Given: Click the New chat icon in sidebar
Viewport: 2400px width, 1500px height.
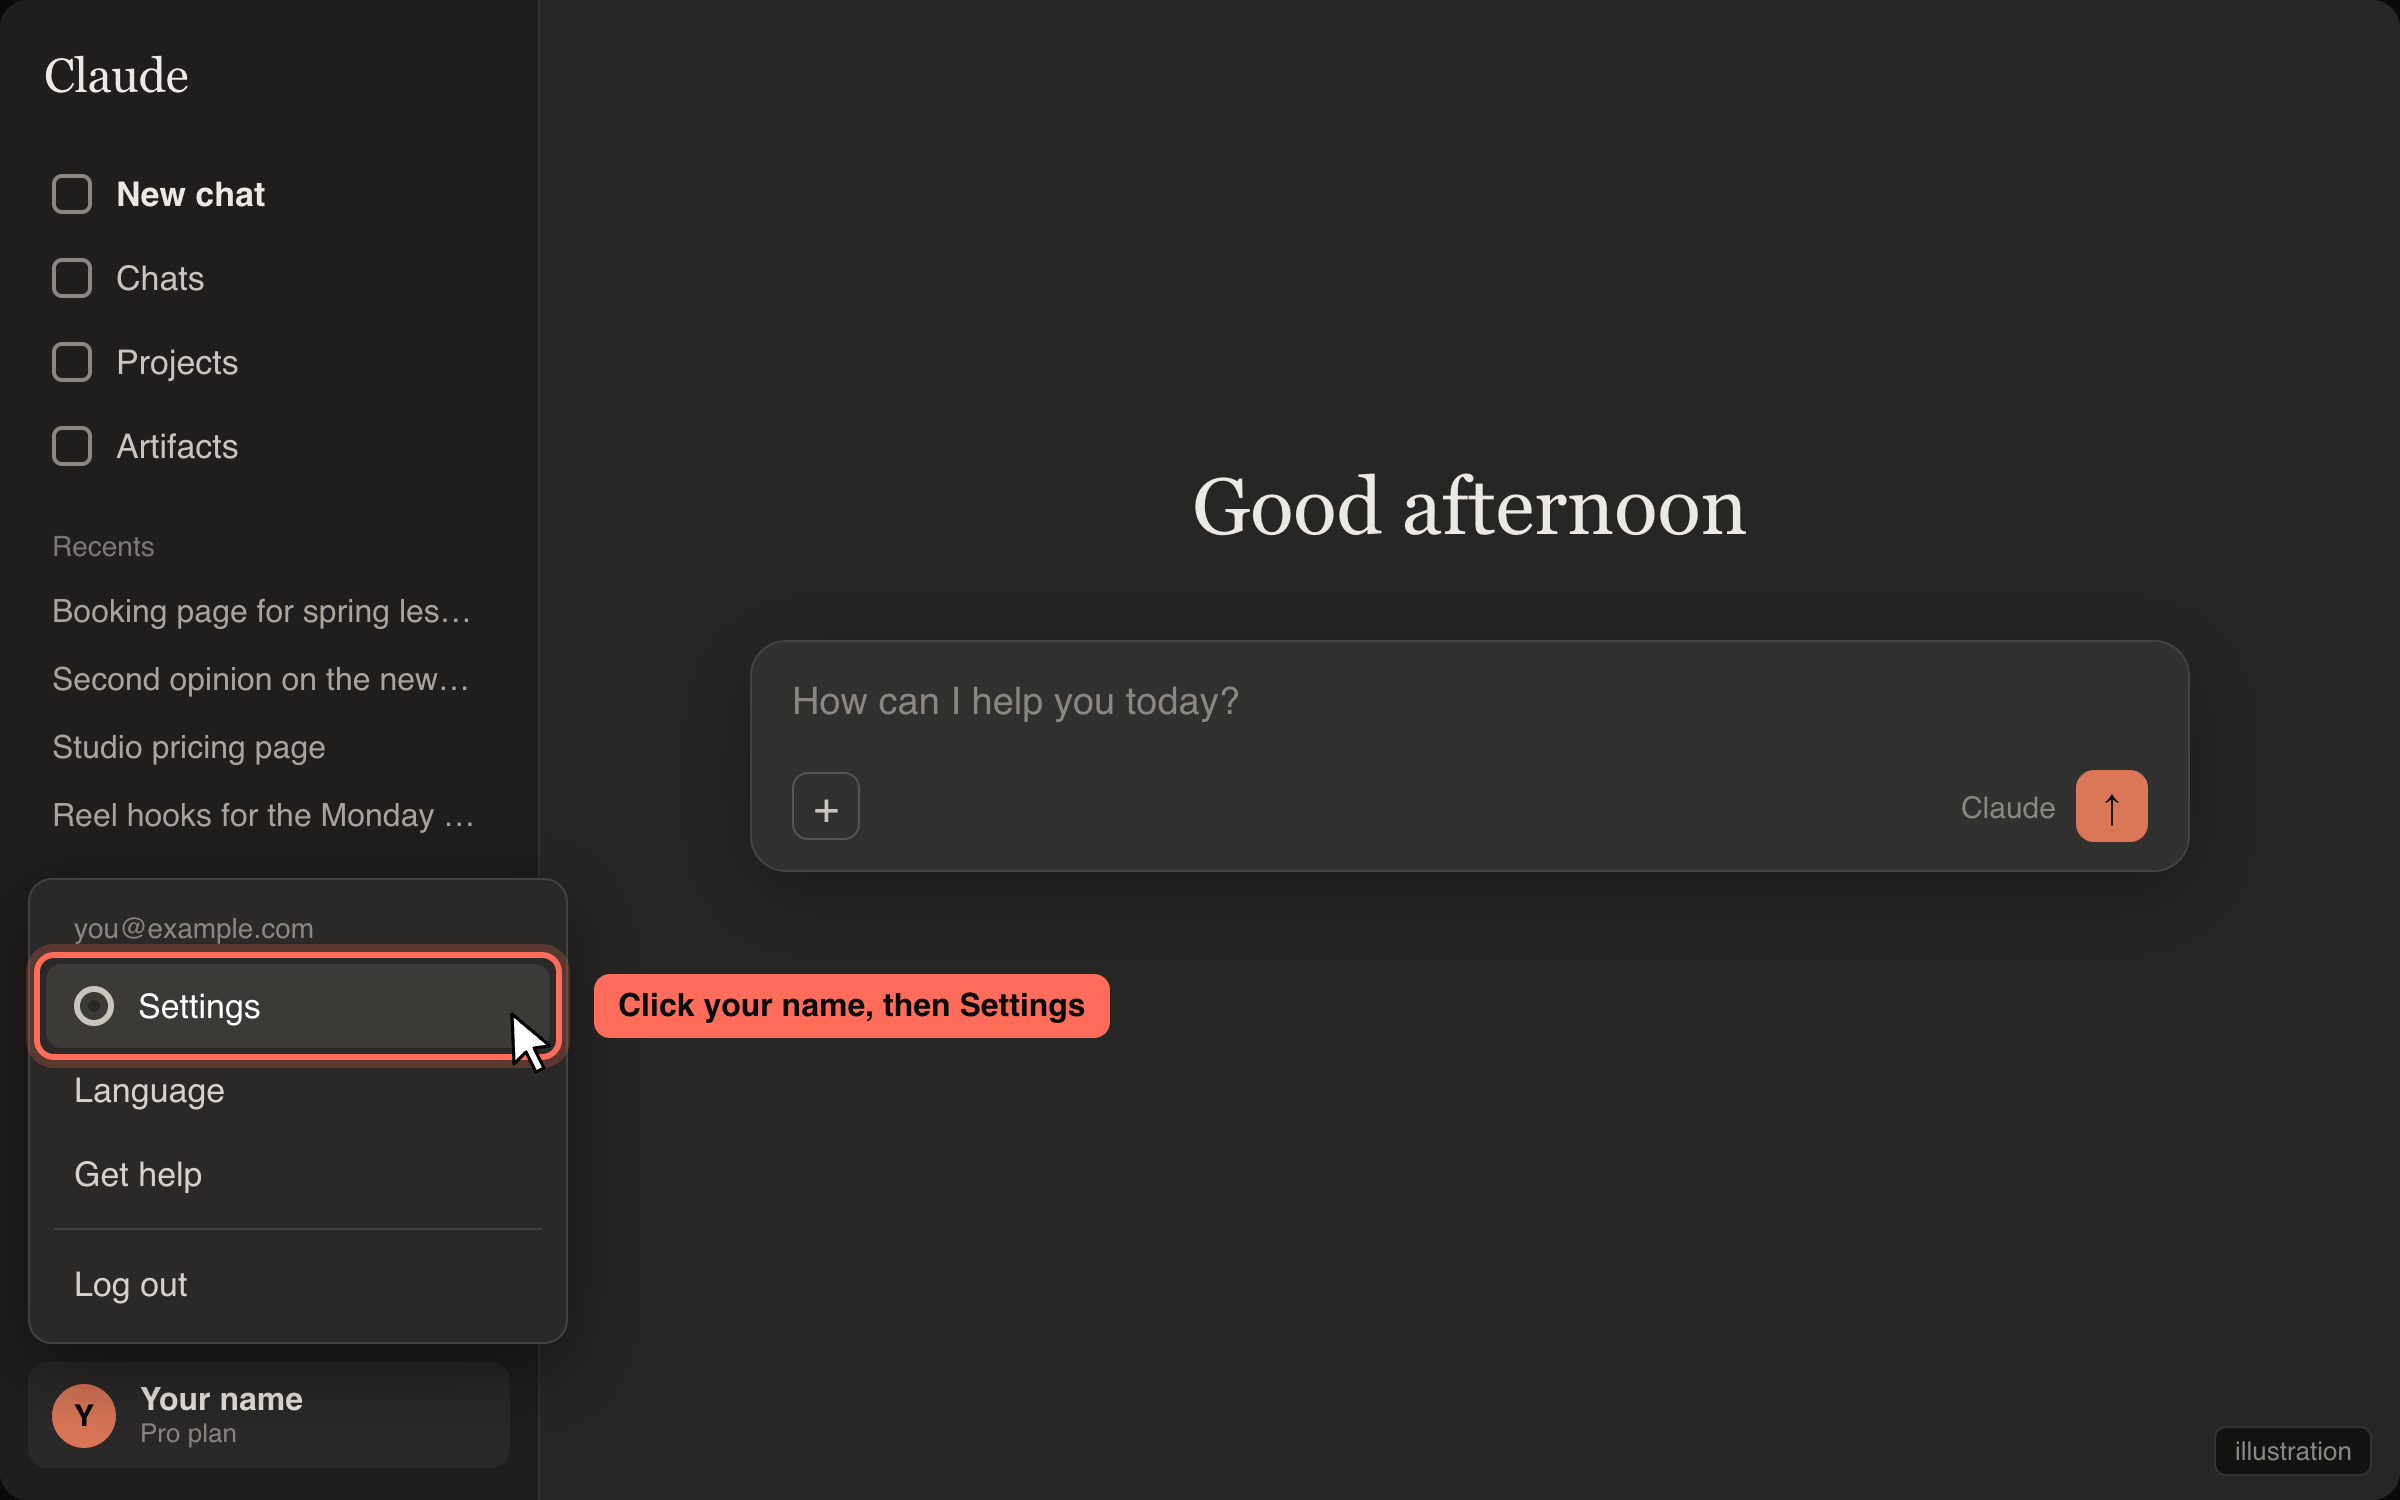Looking at the screenshot, I should point(72,194).
